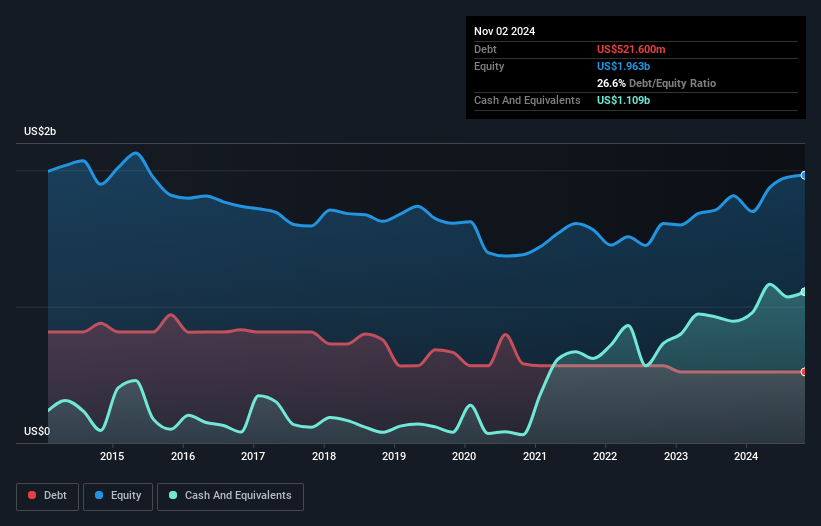Click the US$521.600m debt value

tap(631, 49)
